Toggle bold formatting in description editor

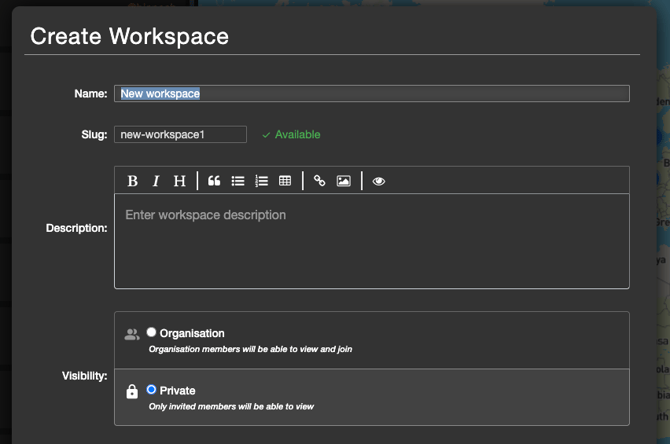point(132,181)
